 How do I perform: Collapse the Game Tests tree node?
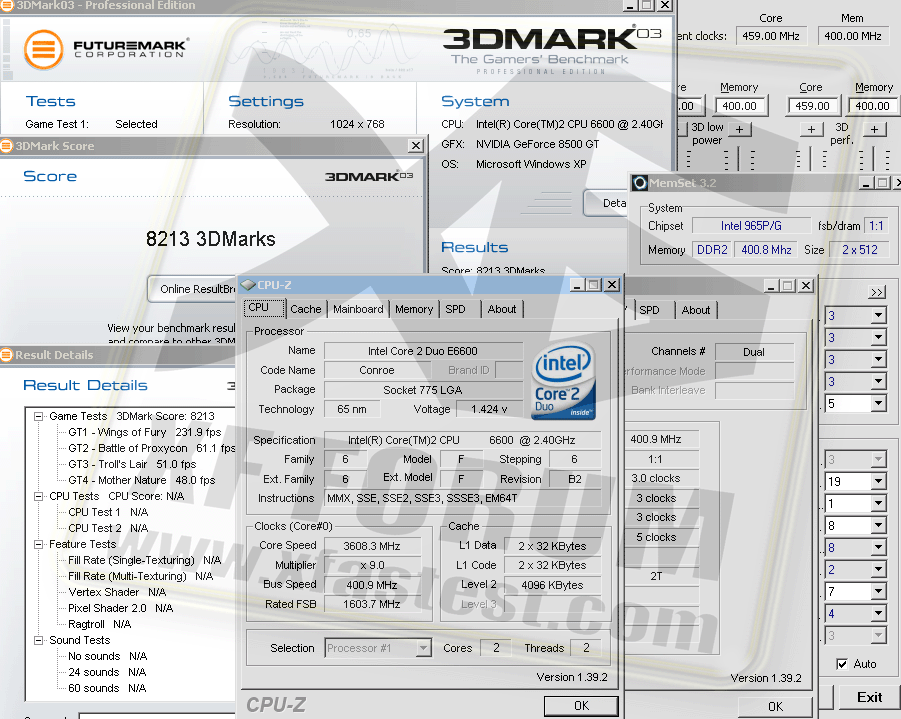pos(39,416)
